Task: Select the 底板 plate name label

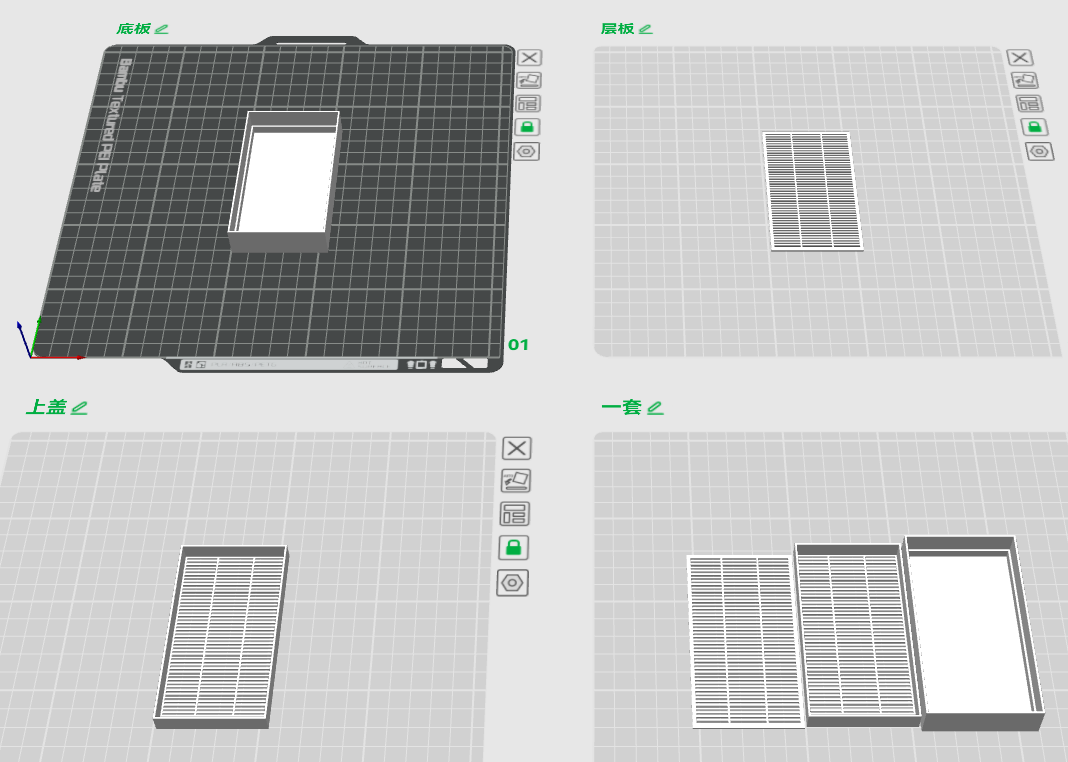Action: [x=134, y=29]
